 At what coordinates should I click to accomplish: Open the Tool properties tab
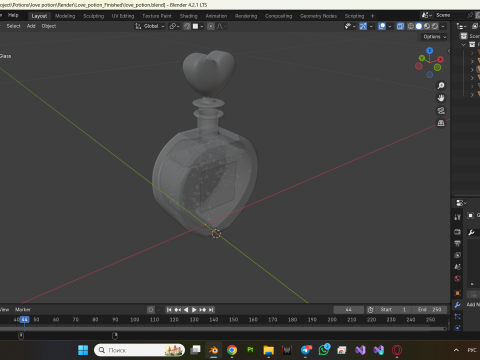458,217
